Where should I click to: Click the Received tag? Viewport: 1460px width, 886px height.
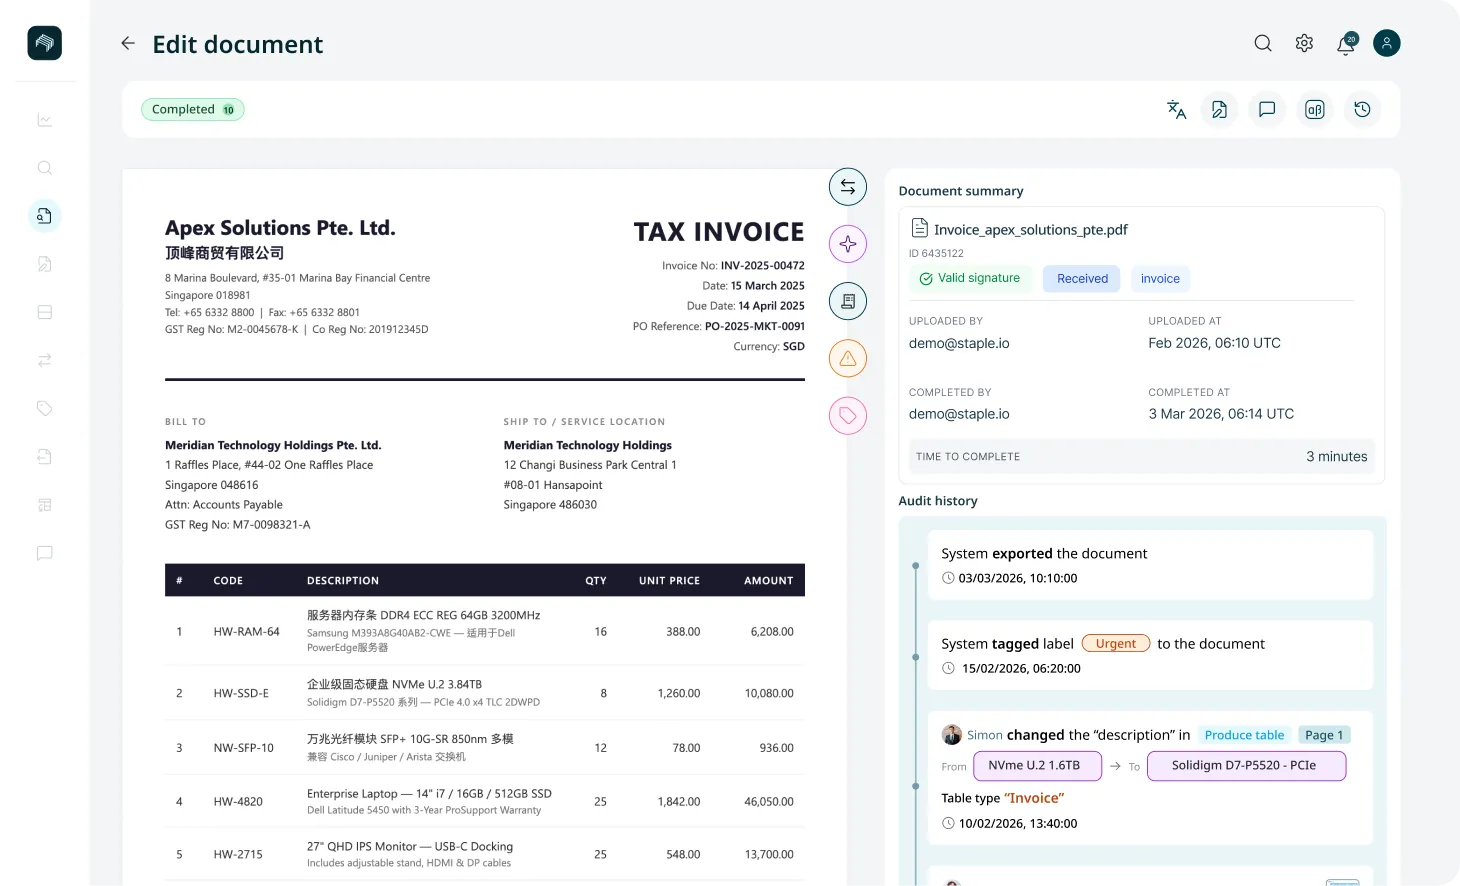point(1082,279)
